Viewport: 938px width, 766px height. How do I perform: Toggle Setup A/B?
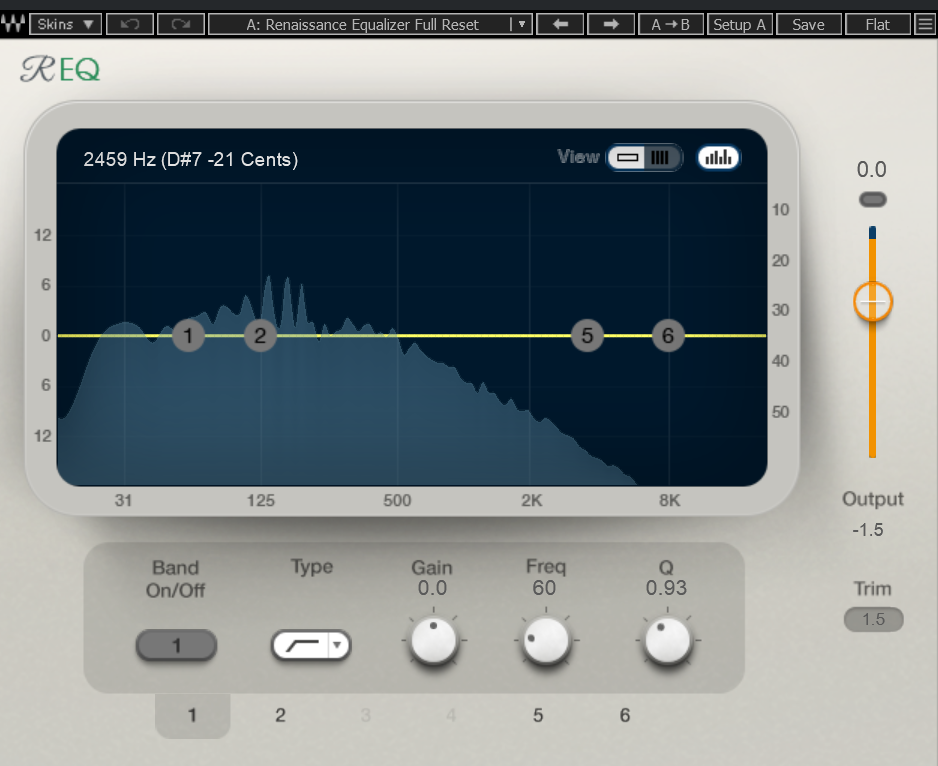pyautogui.click(x=739, y=25)
